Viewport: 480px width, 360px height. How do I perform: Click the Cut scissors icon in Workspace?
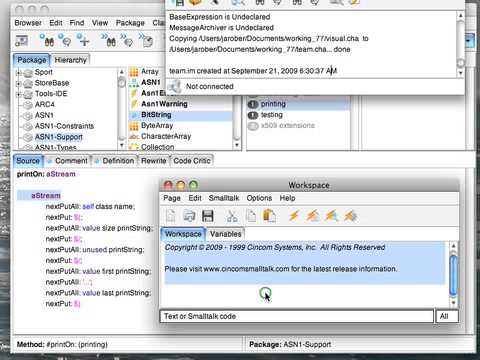[x=232, y=216]
